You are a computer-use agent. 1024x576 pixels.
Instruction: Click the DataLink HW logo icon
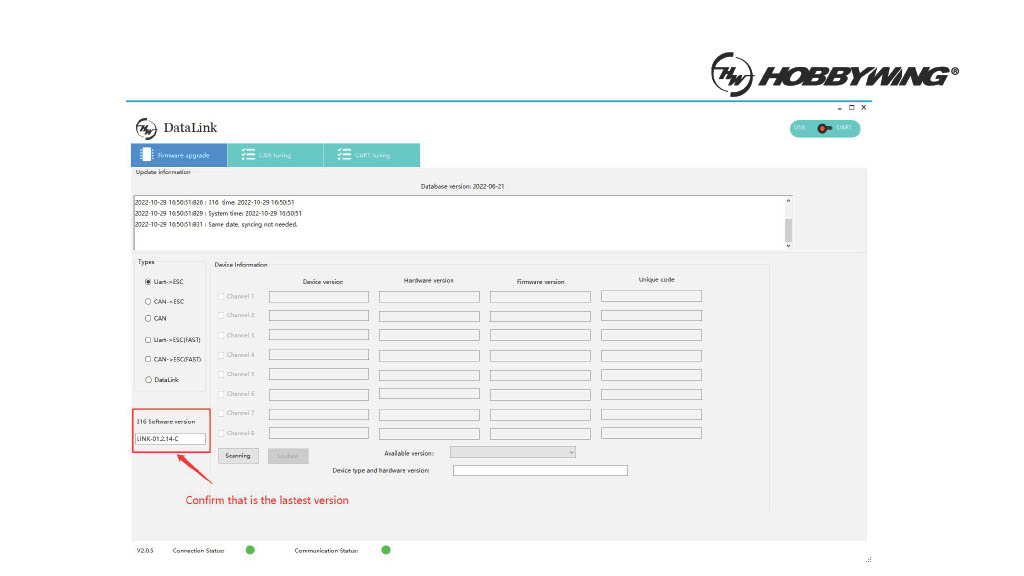(146, 128)
